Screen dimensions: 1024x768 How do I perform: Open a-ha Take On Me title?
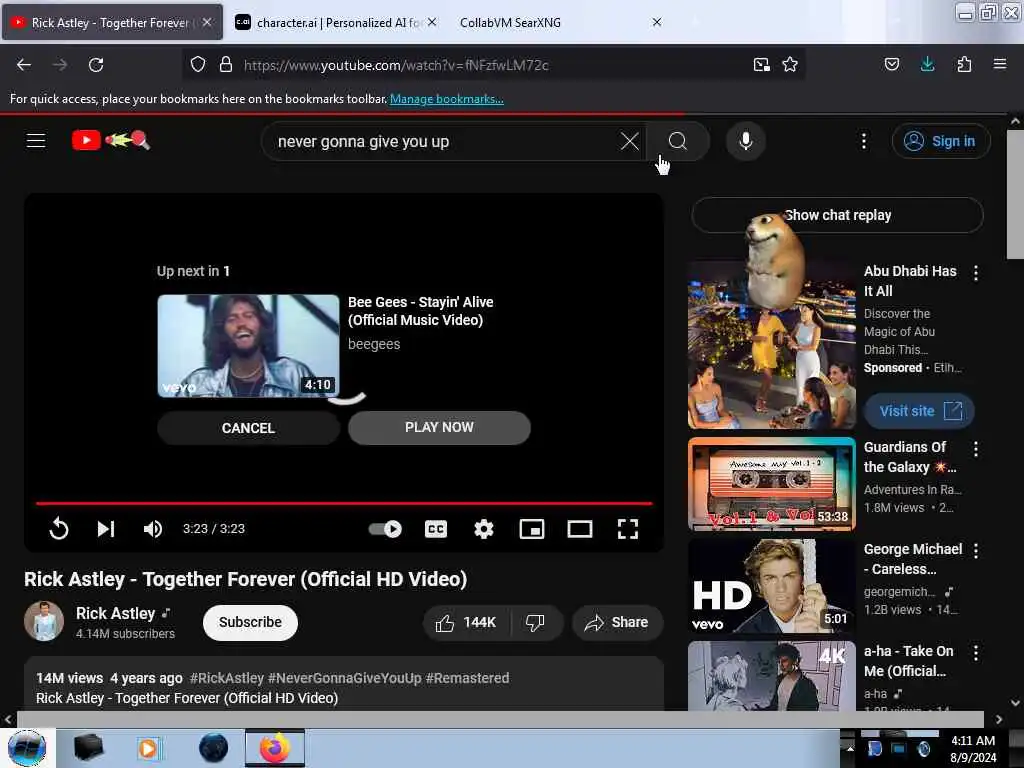point(908,661)
